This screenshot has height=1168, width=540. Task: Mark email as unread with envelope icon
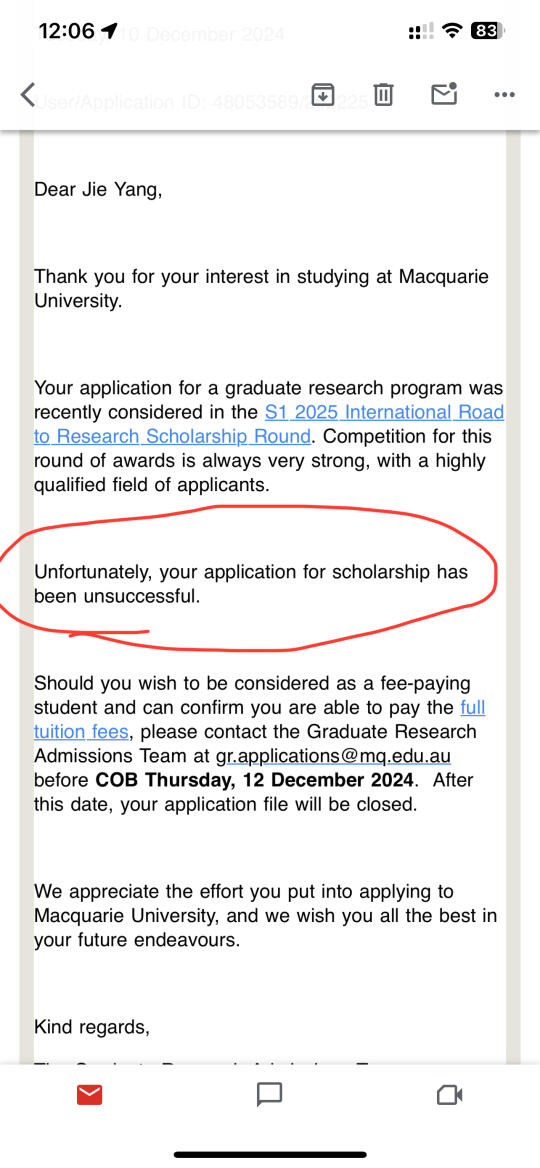pyautogui.click(x=444, y=94)
